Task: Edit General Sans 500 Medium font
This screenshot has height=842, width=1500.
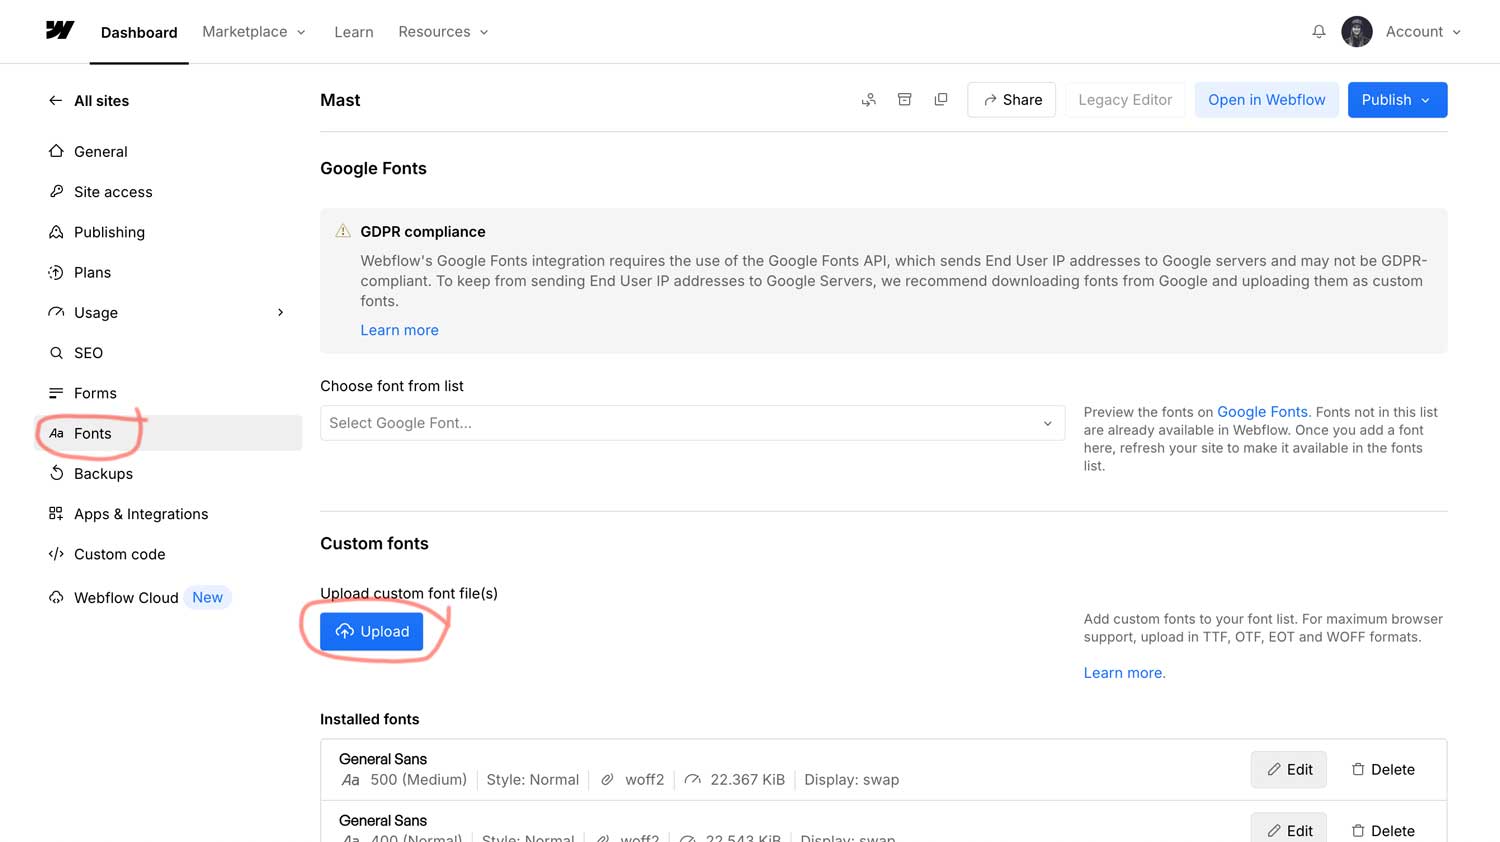Action: coord(1289,770)
